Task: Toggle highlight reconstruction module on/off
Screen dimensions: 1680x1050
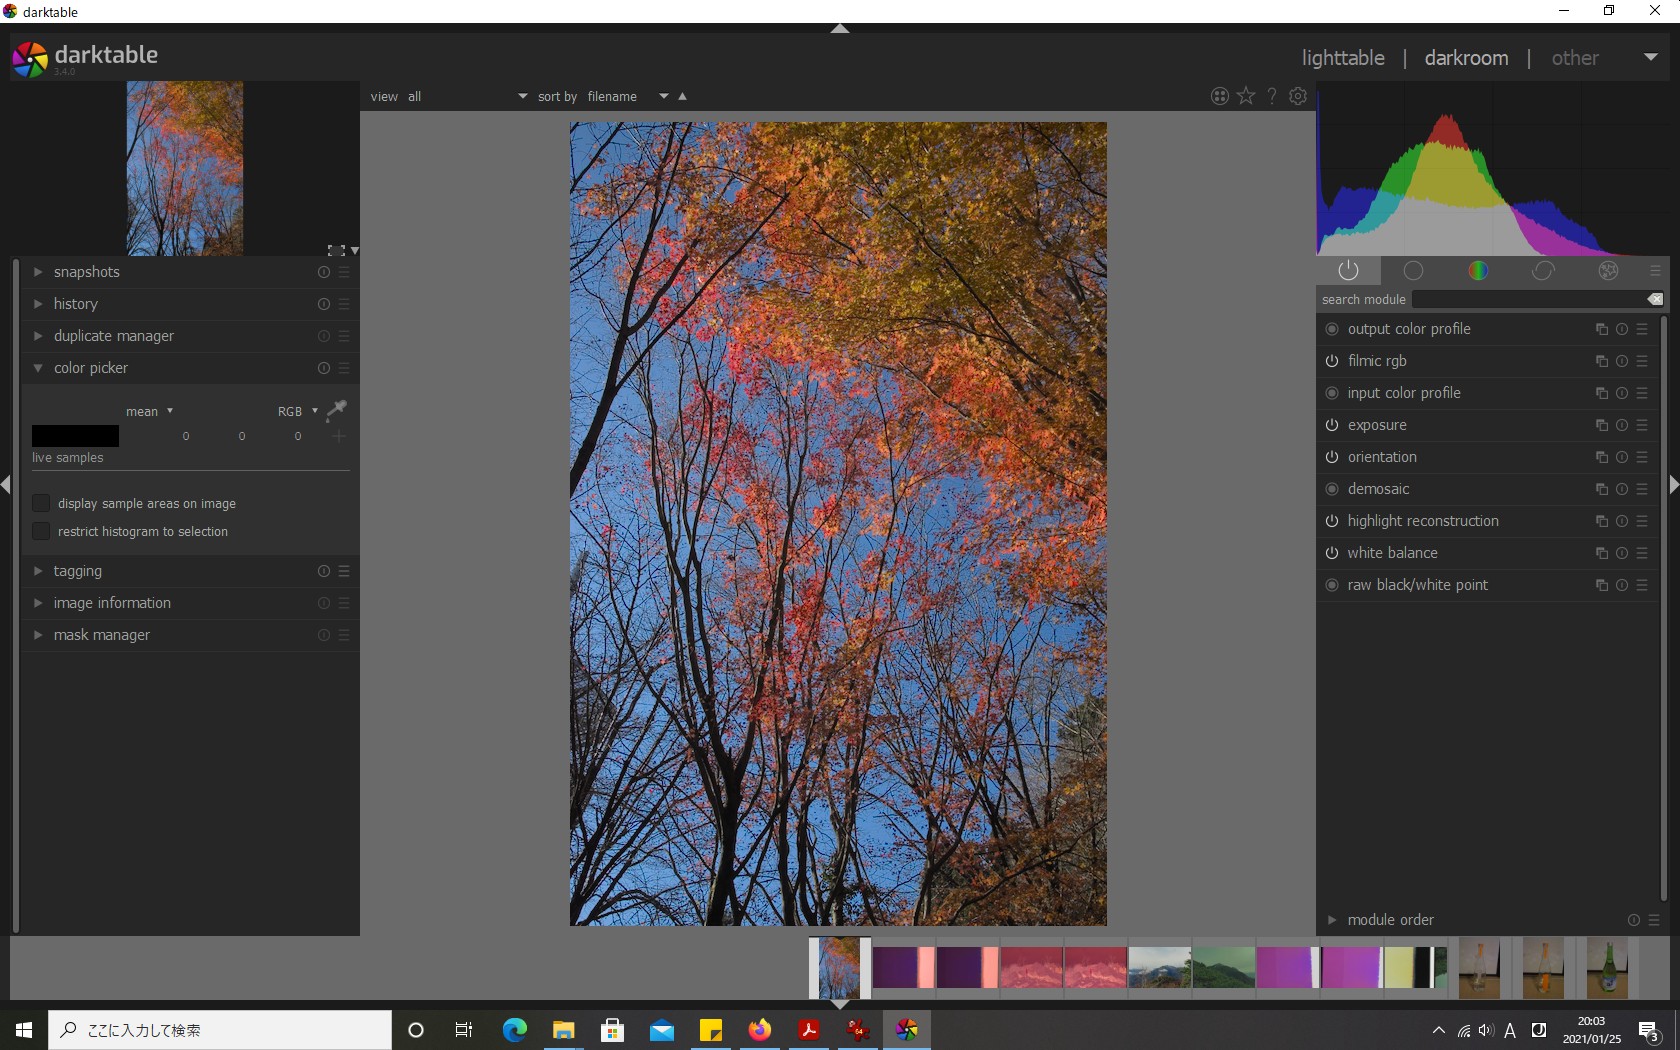Action: tap(1332, 521)
